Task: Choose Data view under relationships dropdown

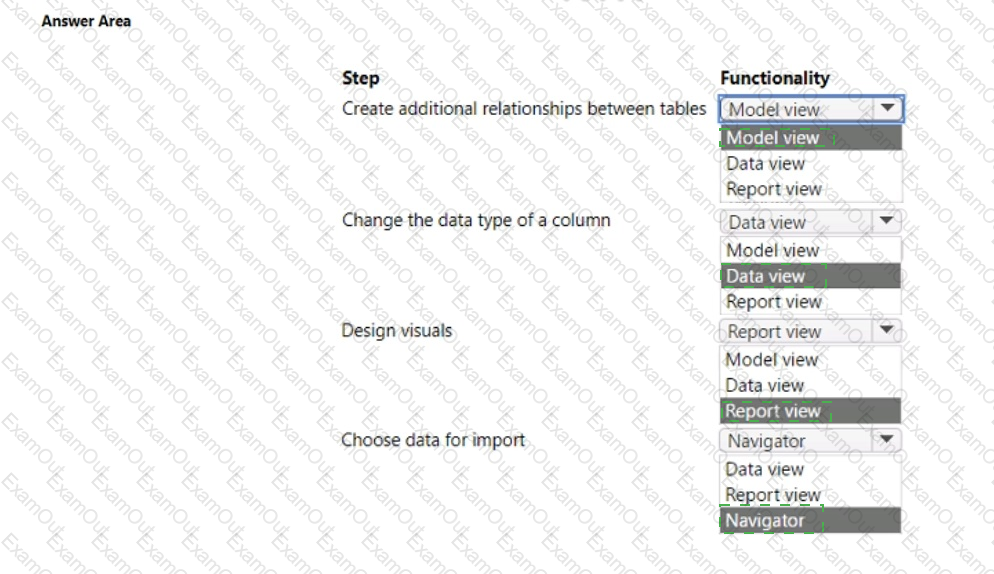Action: coord(810,164)
